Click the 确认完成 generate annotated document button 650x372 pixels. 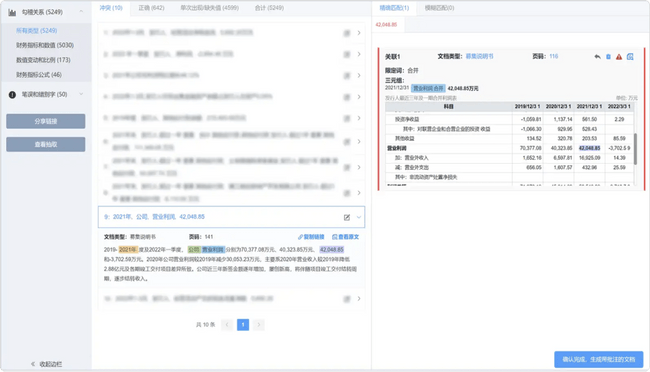click(x=599, y=360)
